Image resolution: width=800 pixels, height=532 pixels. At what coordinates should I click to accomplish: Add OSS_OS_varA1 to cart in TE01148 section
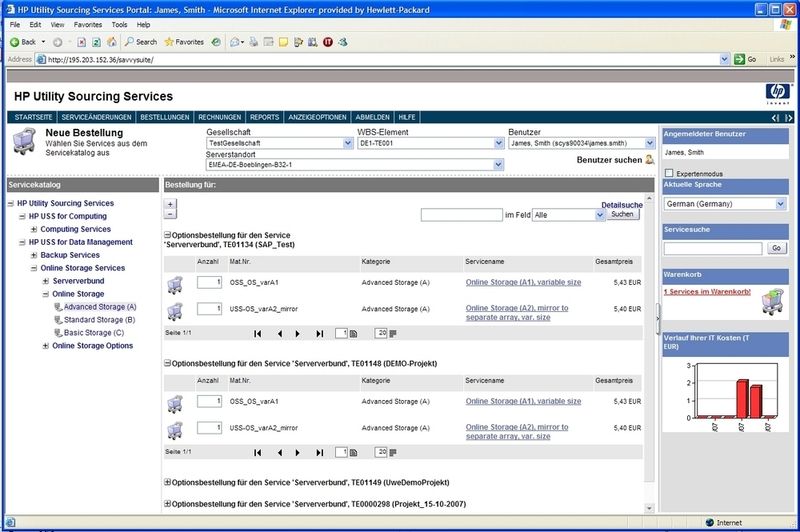pyautogui.click(x=175, y=403)
